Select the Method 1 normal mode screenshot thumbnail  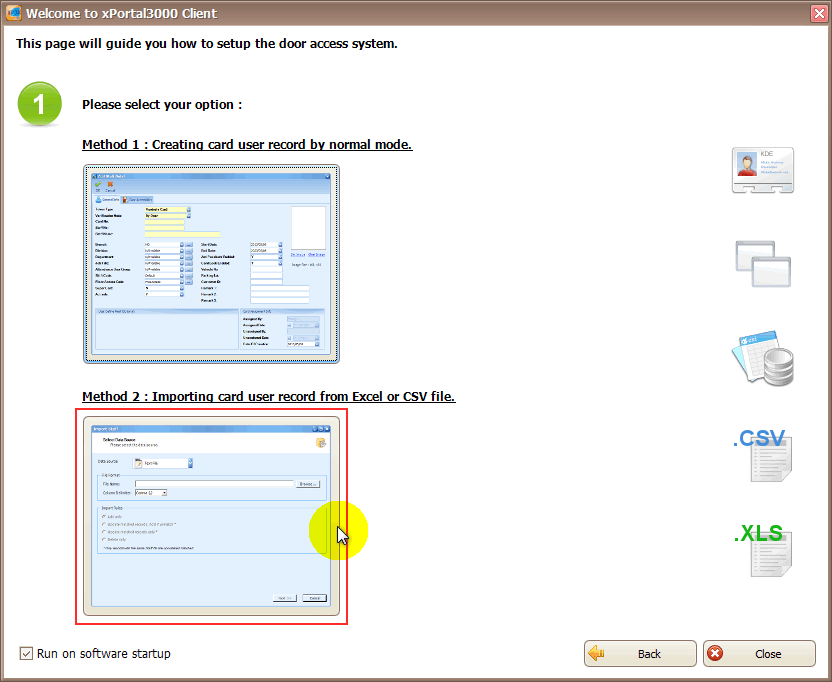pyautogui.click(x=211, y=264)
